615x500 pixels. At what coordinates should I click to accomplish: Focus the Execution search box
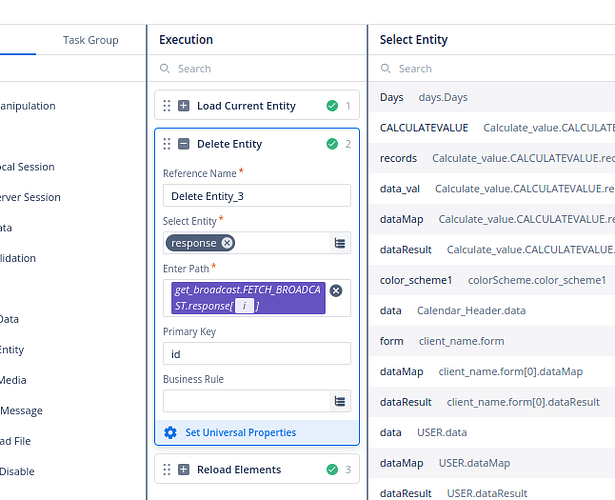coord(260,69)
